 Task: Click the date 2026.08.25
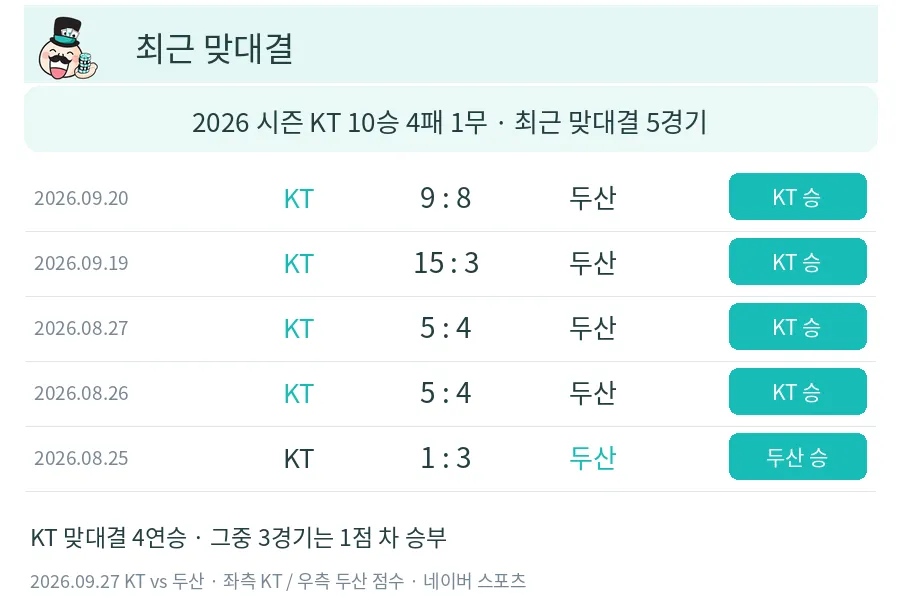point(81,458)
